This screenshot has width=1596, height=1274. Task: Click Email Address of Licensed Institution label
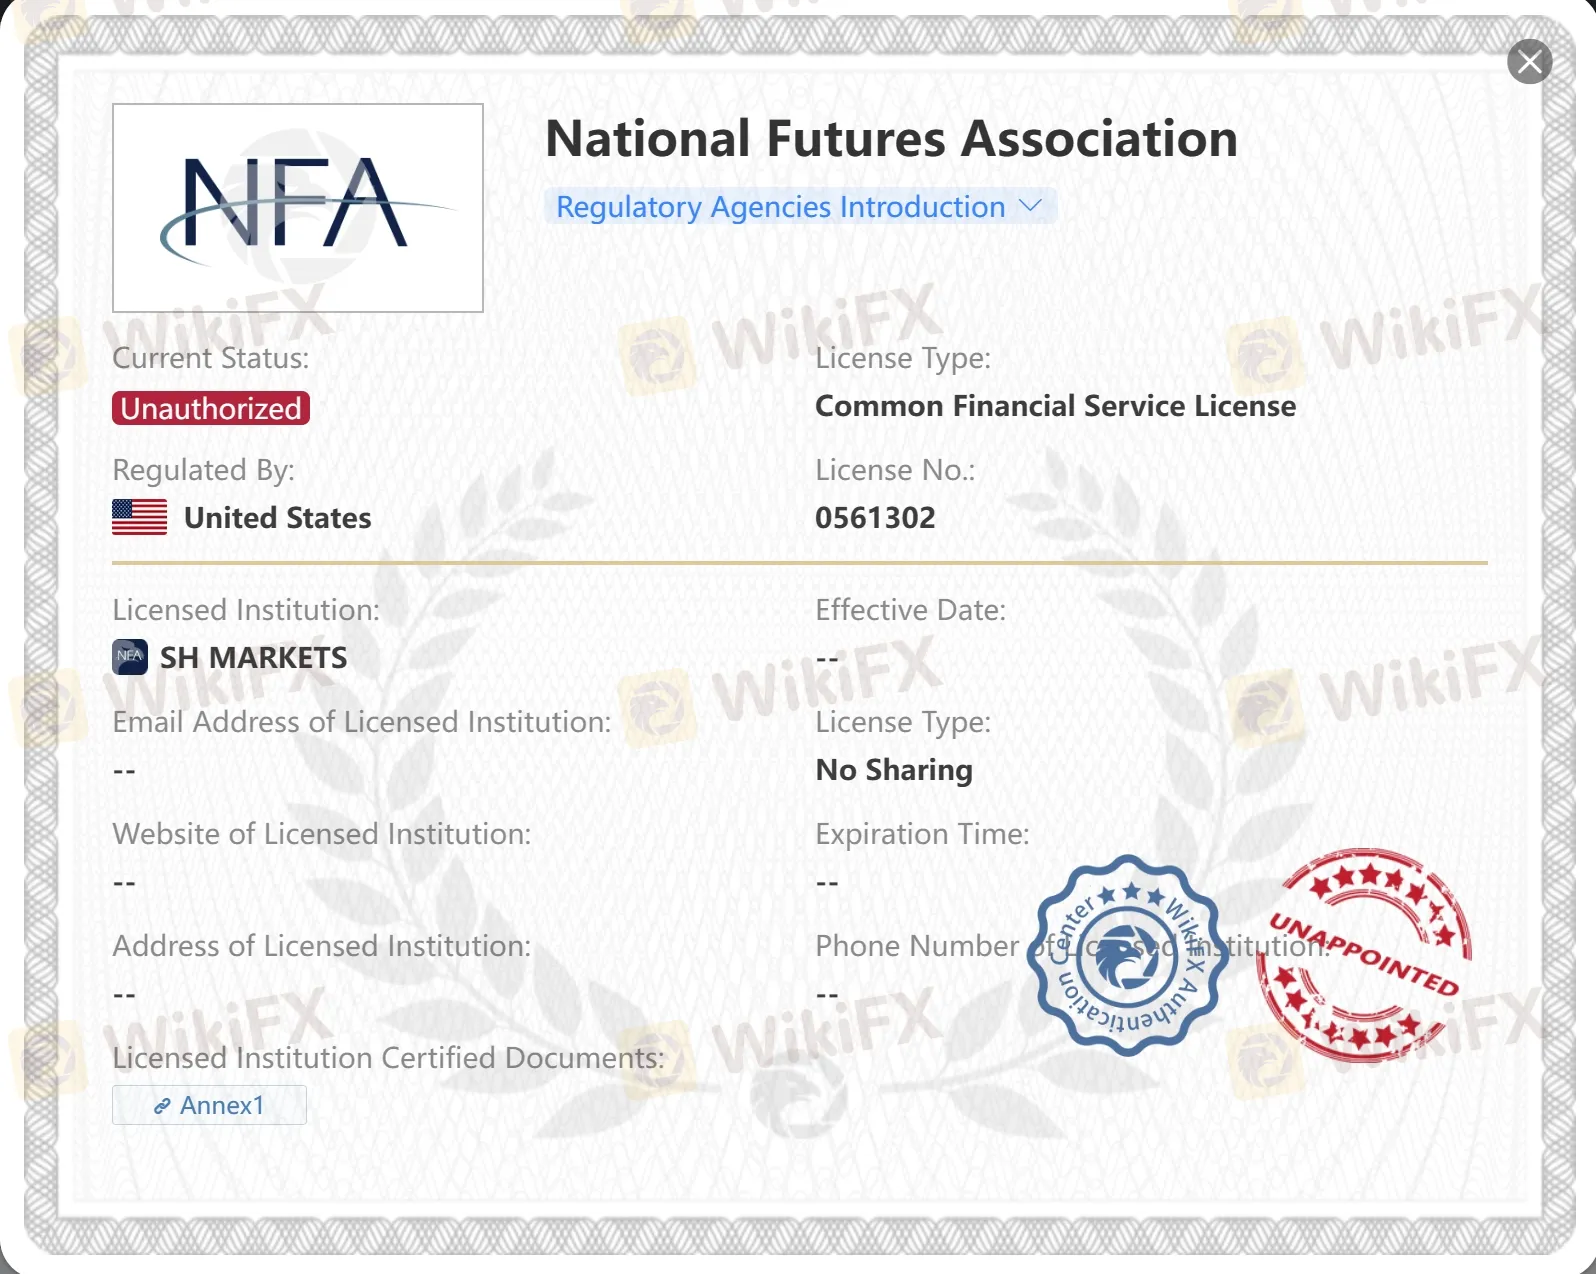tap(362, 722)
